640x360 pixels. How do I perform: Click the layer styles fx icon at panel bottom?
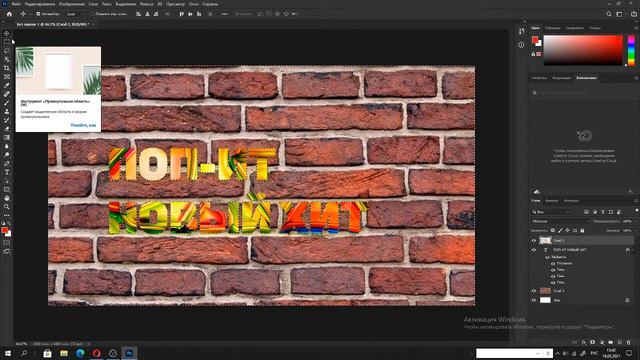(584, 342)
